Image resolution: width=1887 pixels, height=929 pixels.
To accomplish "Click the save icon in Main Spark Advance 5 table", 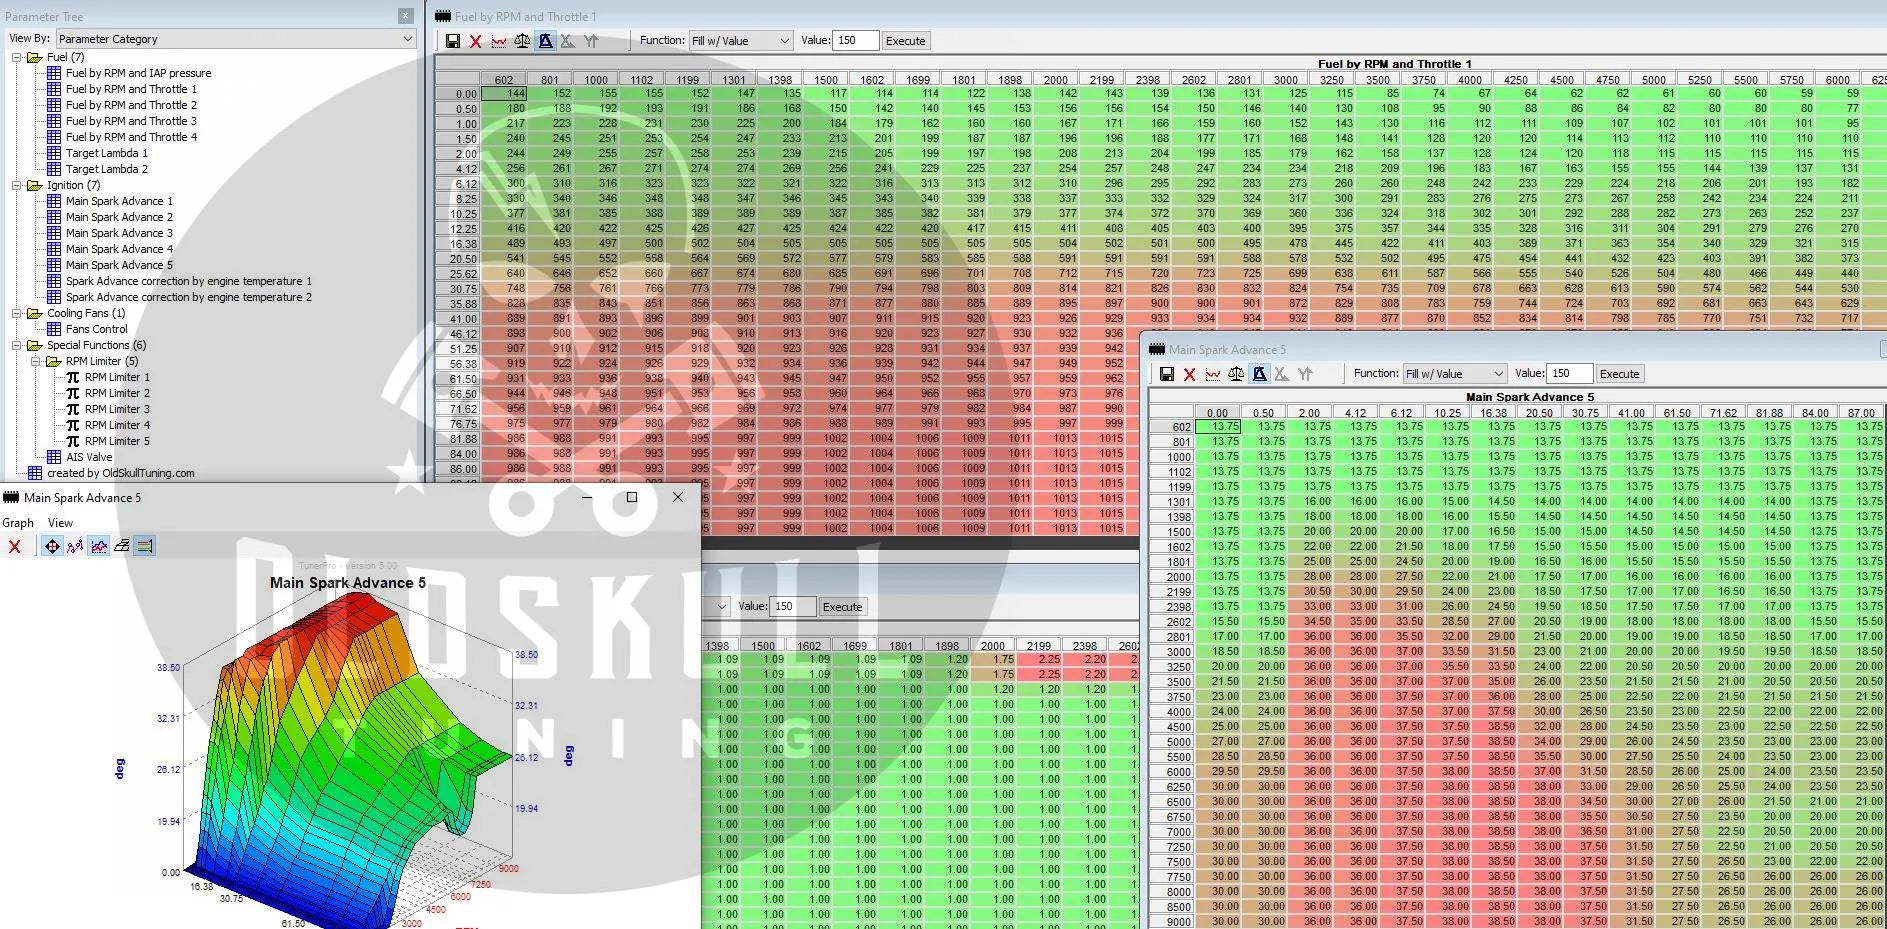I will point(1166,374).
